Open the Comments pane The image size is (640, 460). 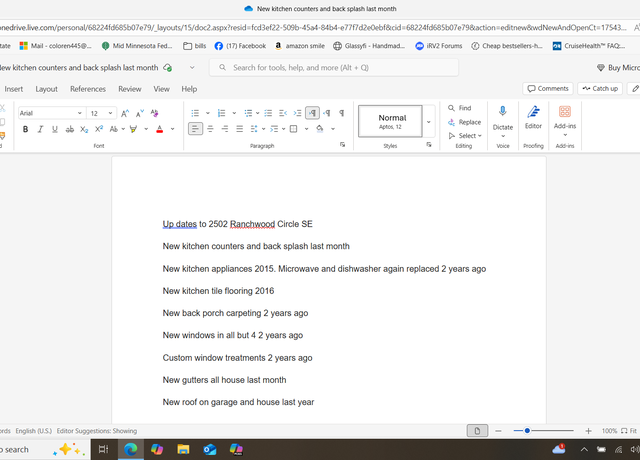548,89
